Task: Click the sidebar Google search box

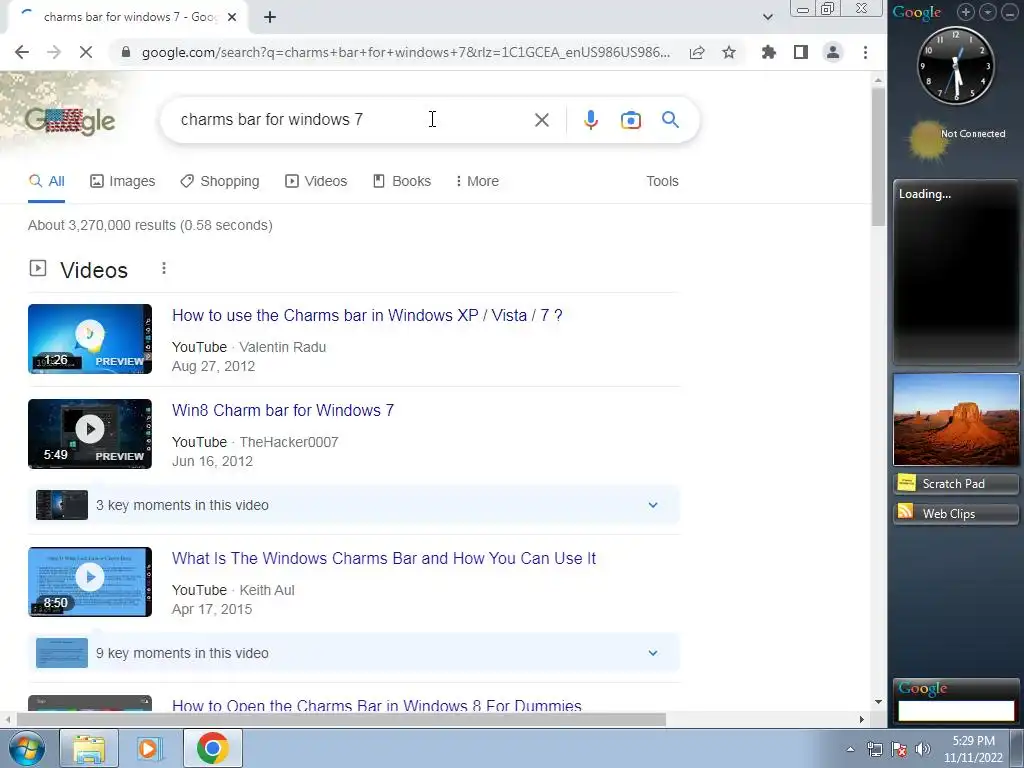Action: (956, 711)
